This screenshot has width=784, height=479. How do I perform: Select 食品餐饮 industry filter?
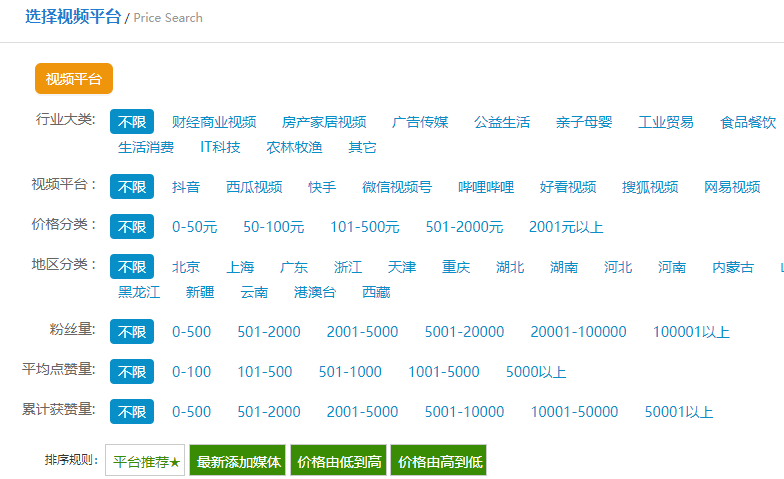(748, 122)
